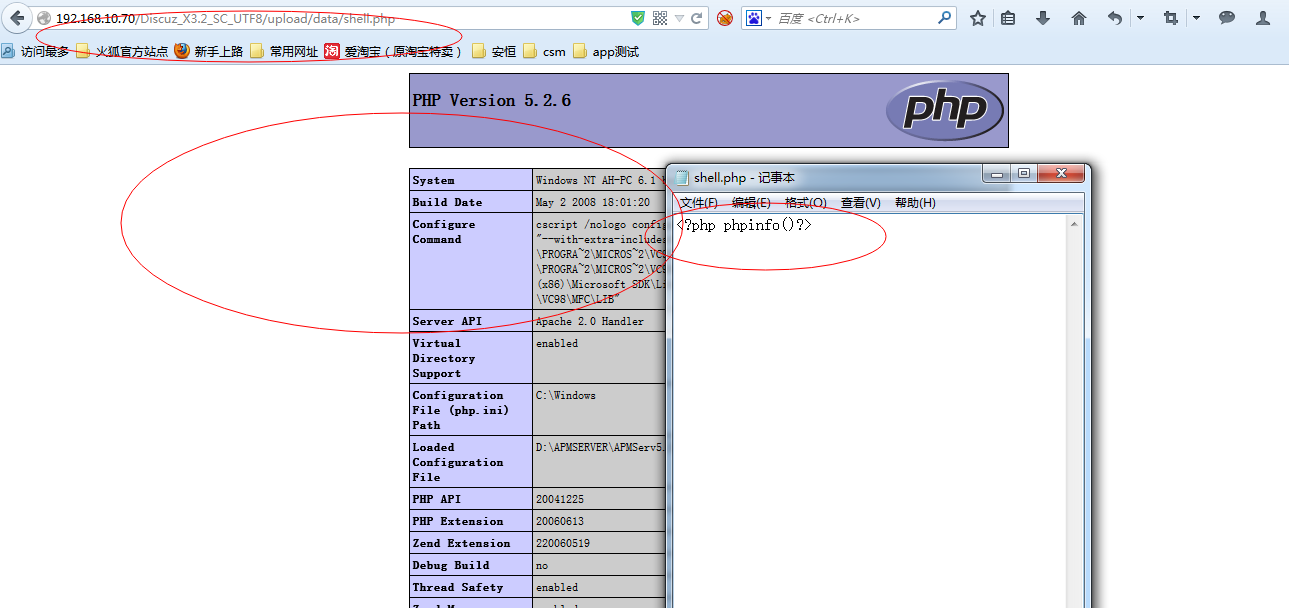Open the csm bookmark folder
The height and width of the screenshot is (608, 1289).
pos(544,52)
